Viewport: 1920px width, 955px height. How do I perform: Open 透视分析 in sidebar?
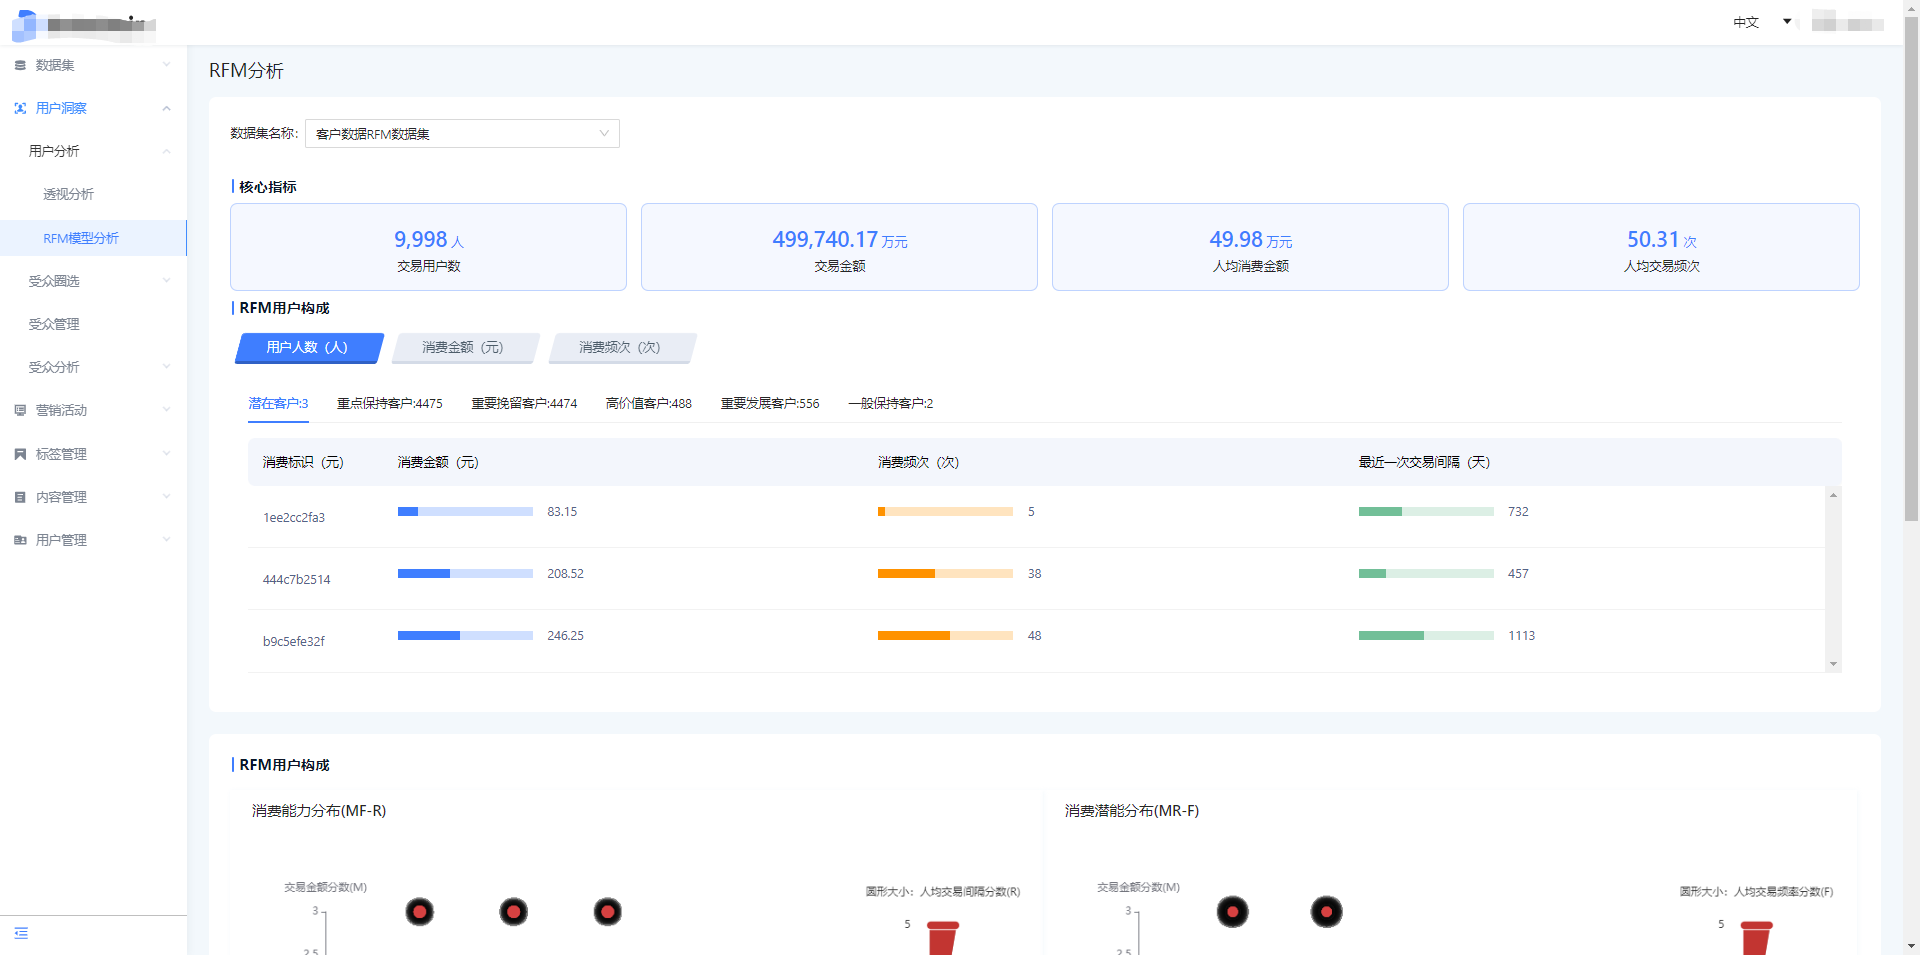pyautogui.click(x=68, y=194)
